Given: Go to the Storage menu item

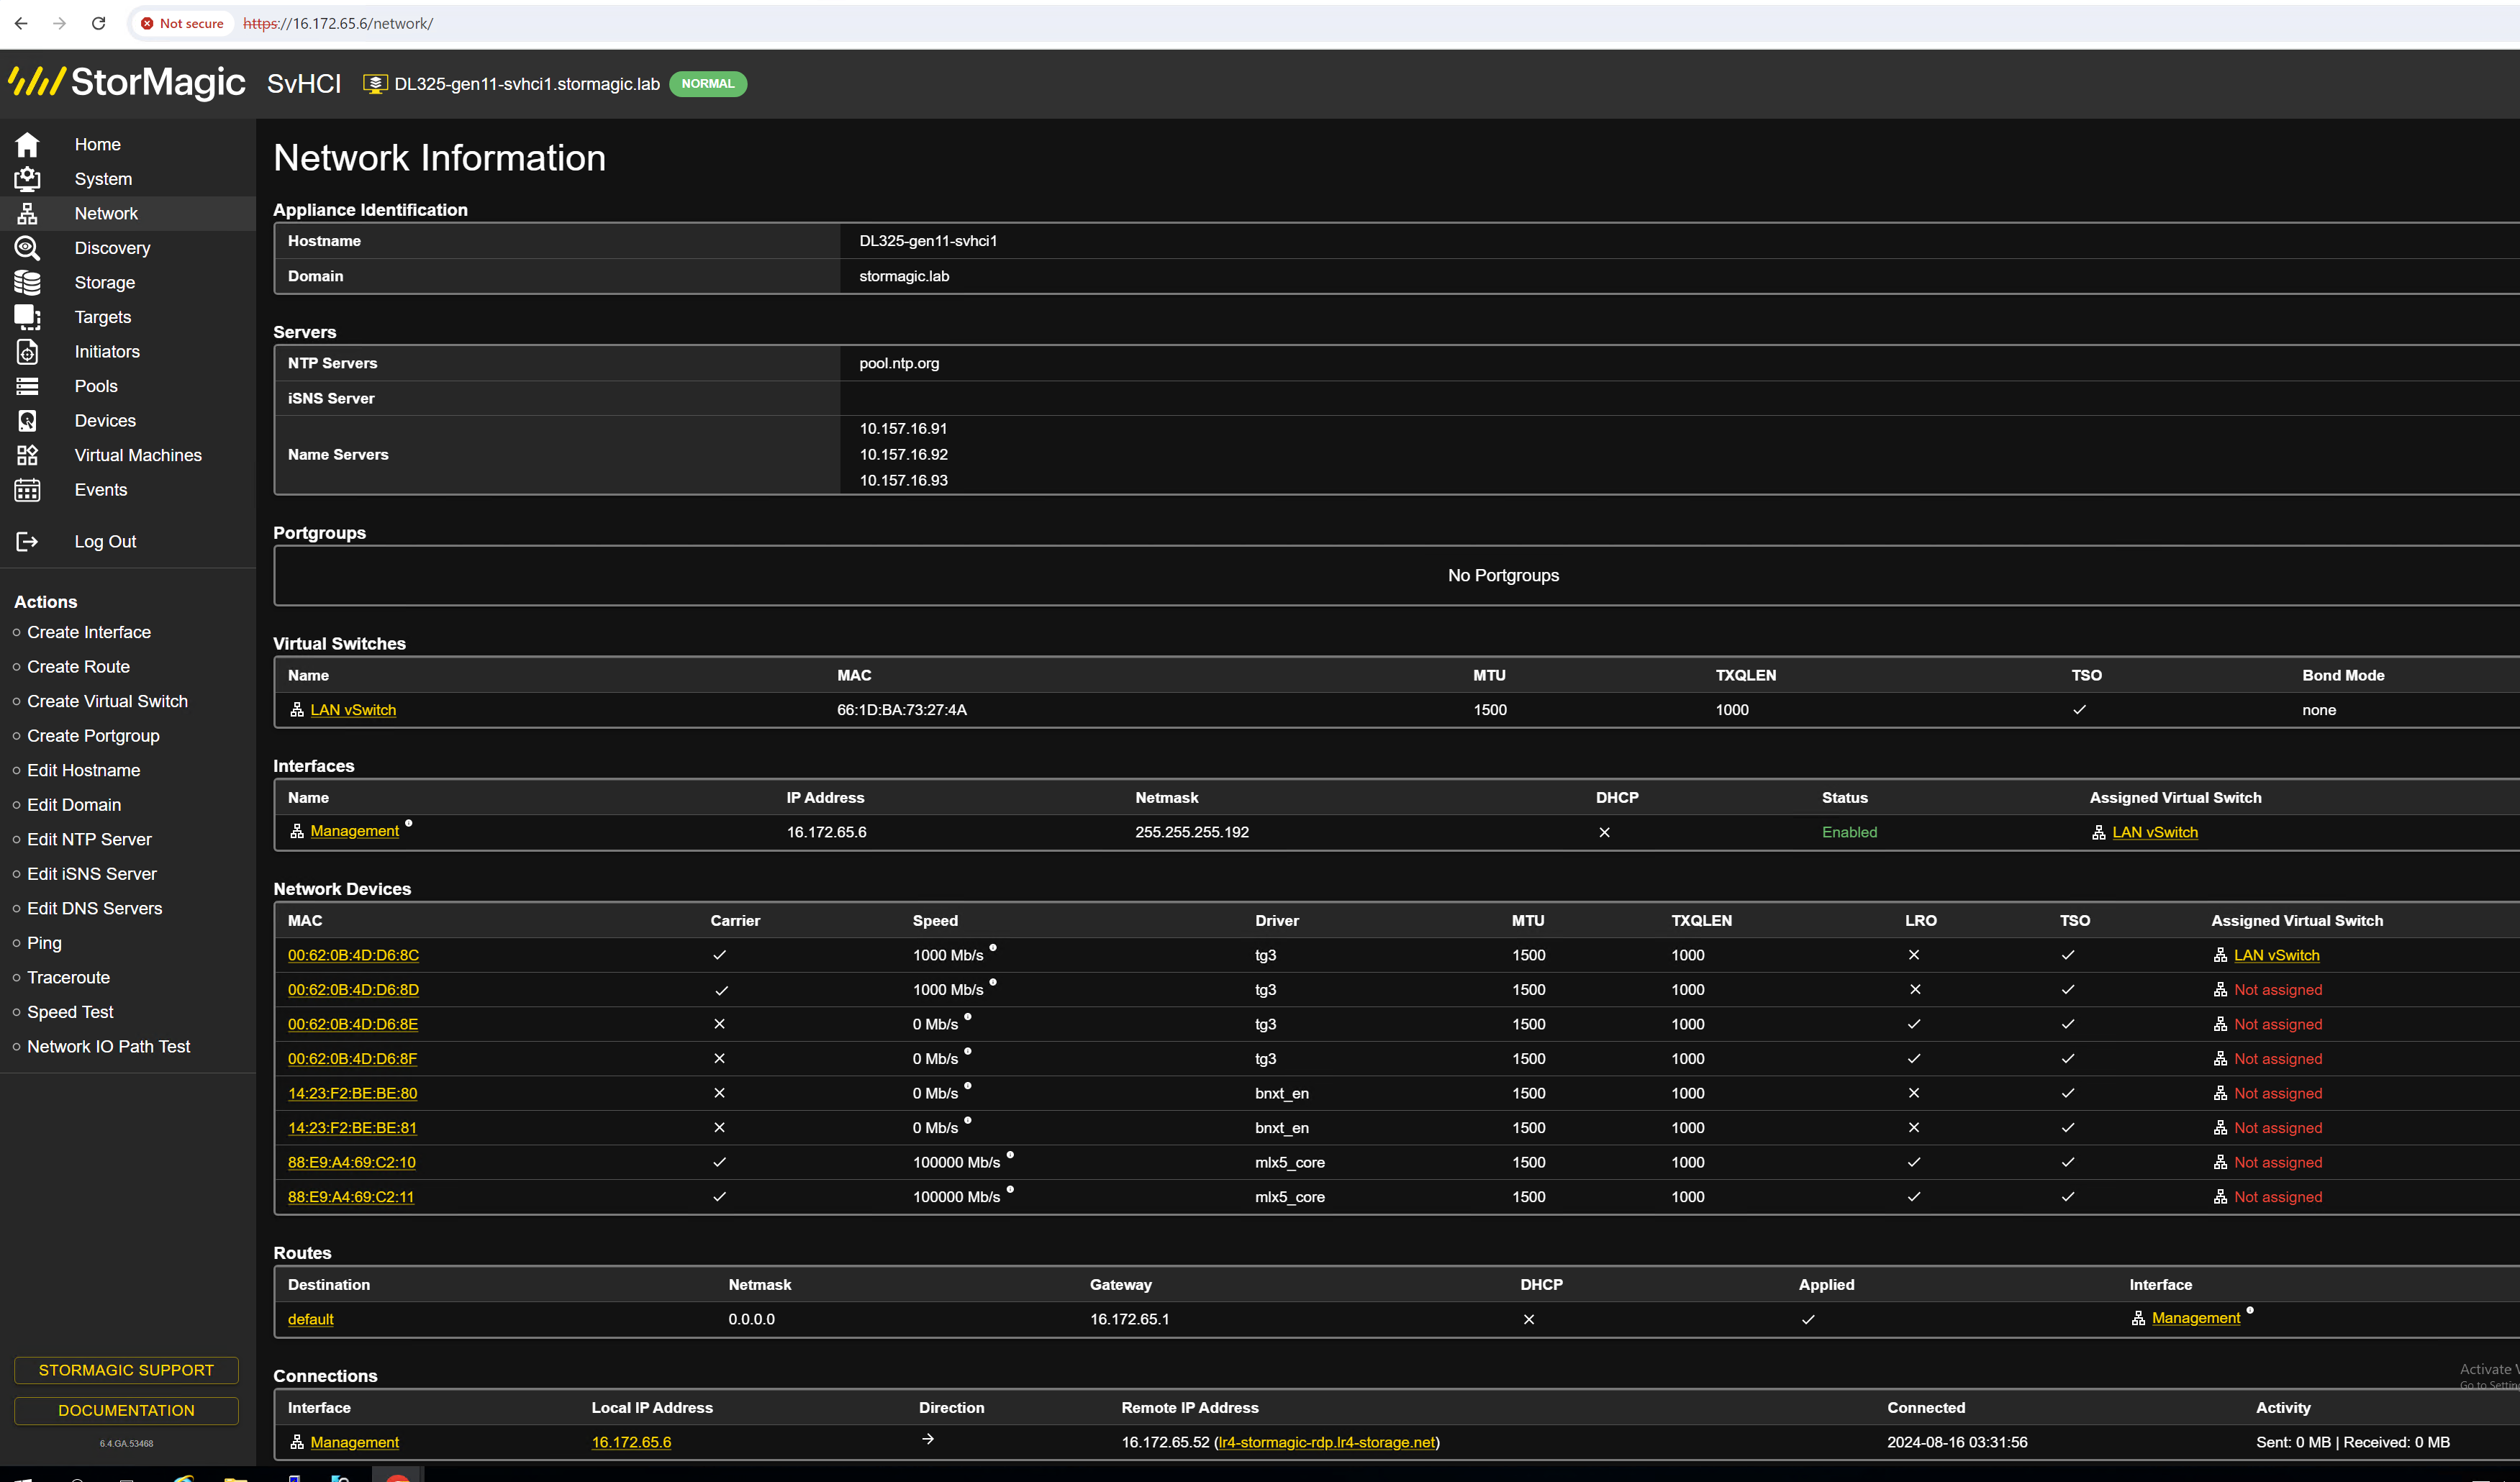Looking at the screenshot, I should pos(105,282).
